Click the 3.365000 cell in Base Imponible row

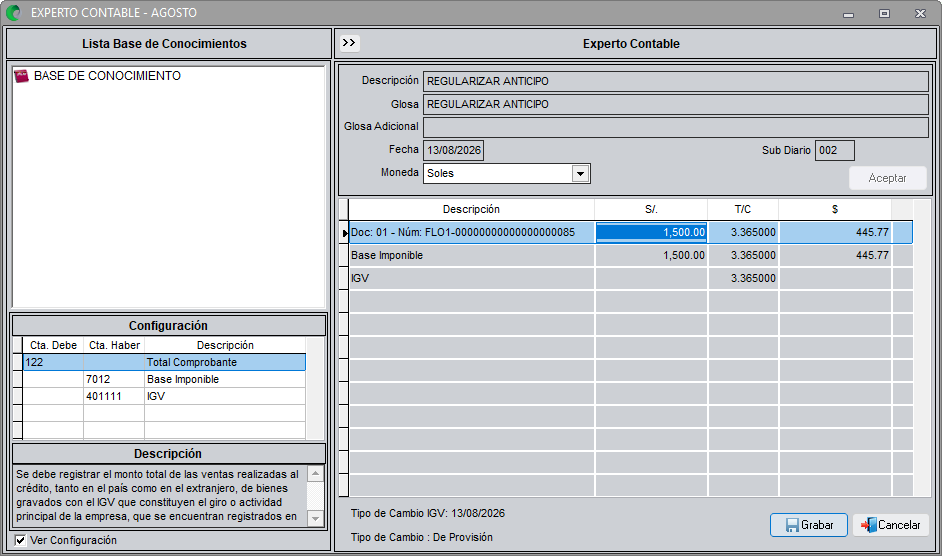743,255
